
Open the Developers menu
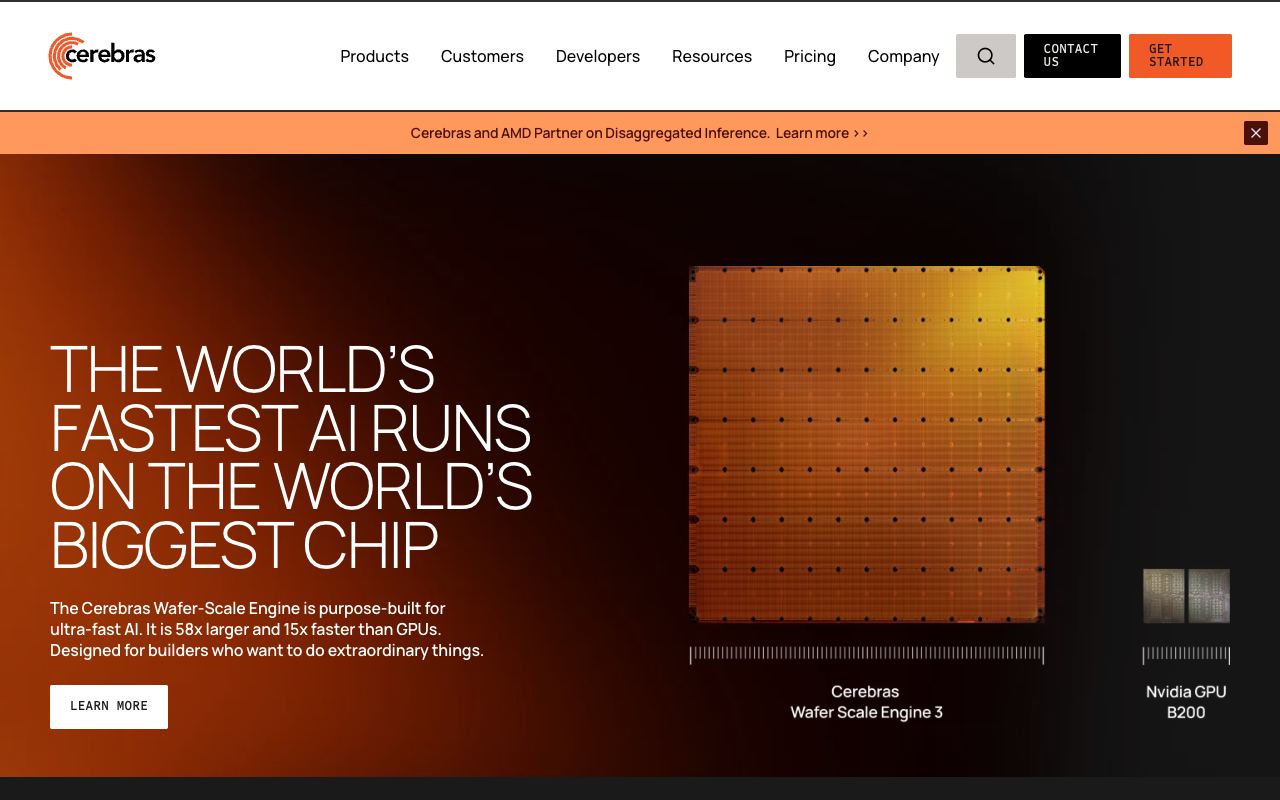598,56
